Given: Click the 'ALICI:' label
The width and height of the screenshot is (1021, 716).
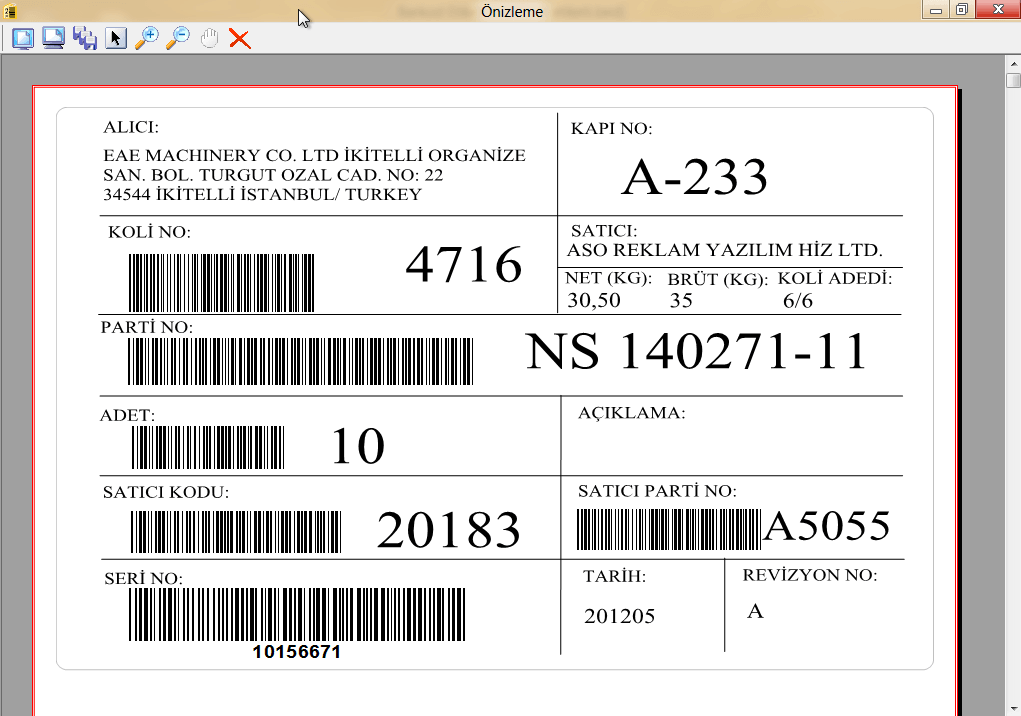Looking at the screenshot, I should pyautogui.click(x=131, y=128).
